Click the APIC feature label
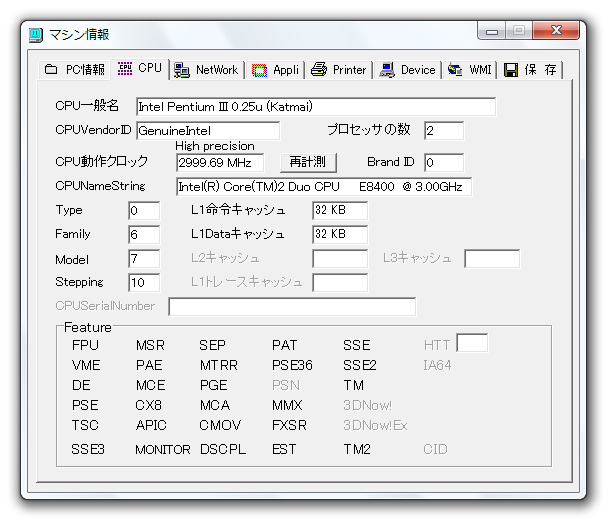This screenshot has width=610, height=523. [x=151, y=425]
